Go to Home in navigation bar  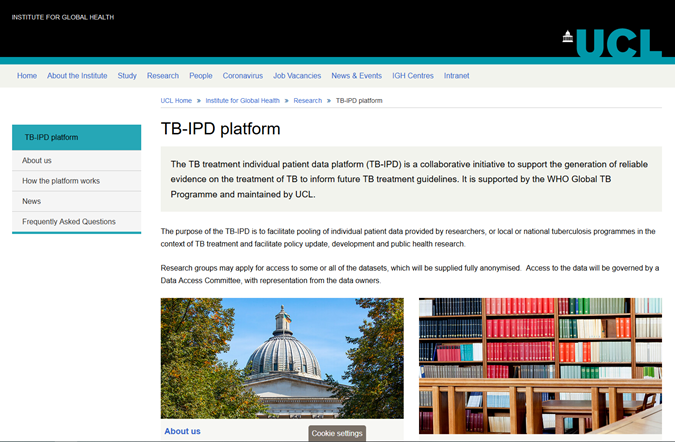coord(27,76)
